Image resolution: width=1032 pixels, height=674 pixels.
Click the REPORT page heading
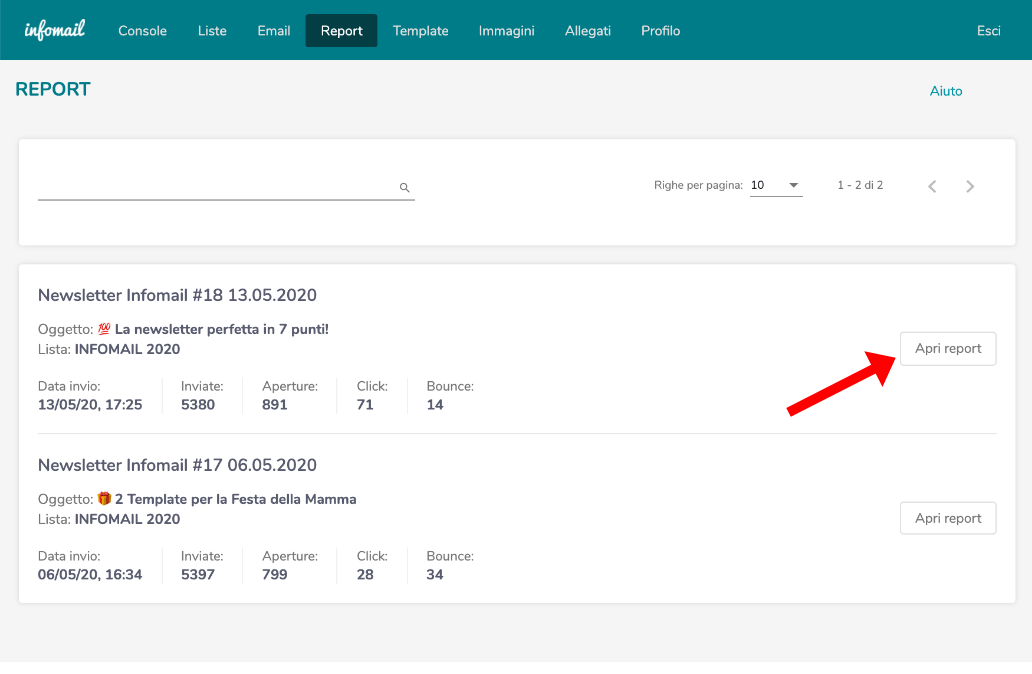click(x=53, y=90)
